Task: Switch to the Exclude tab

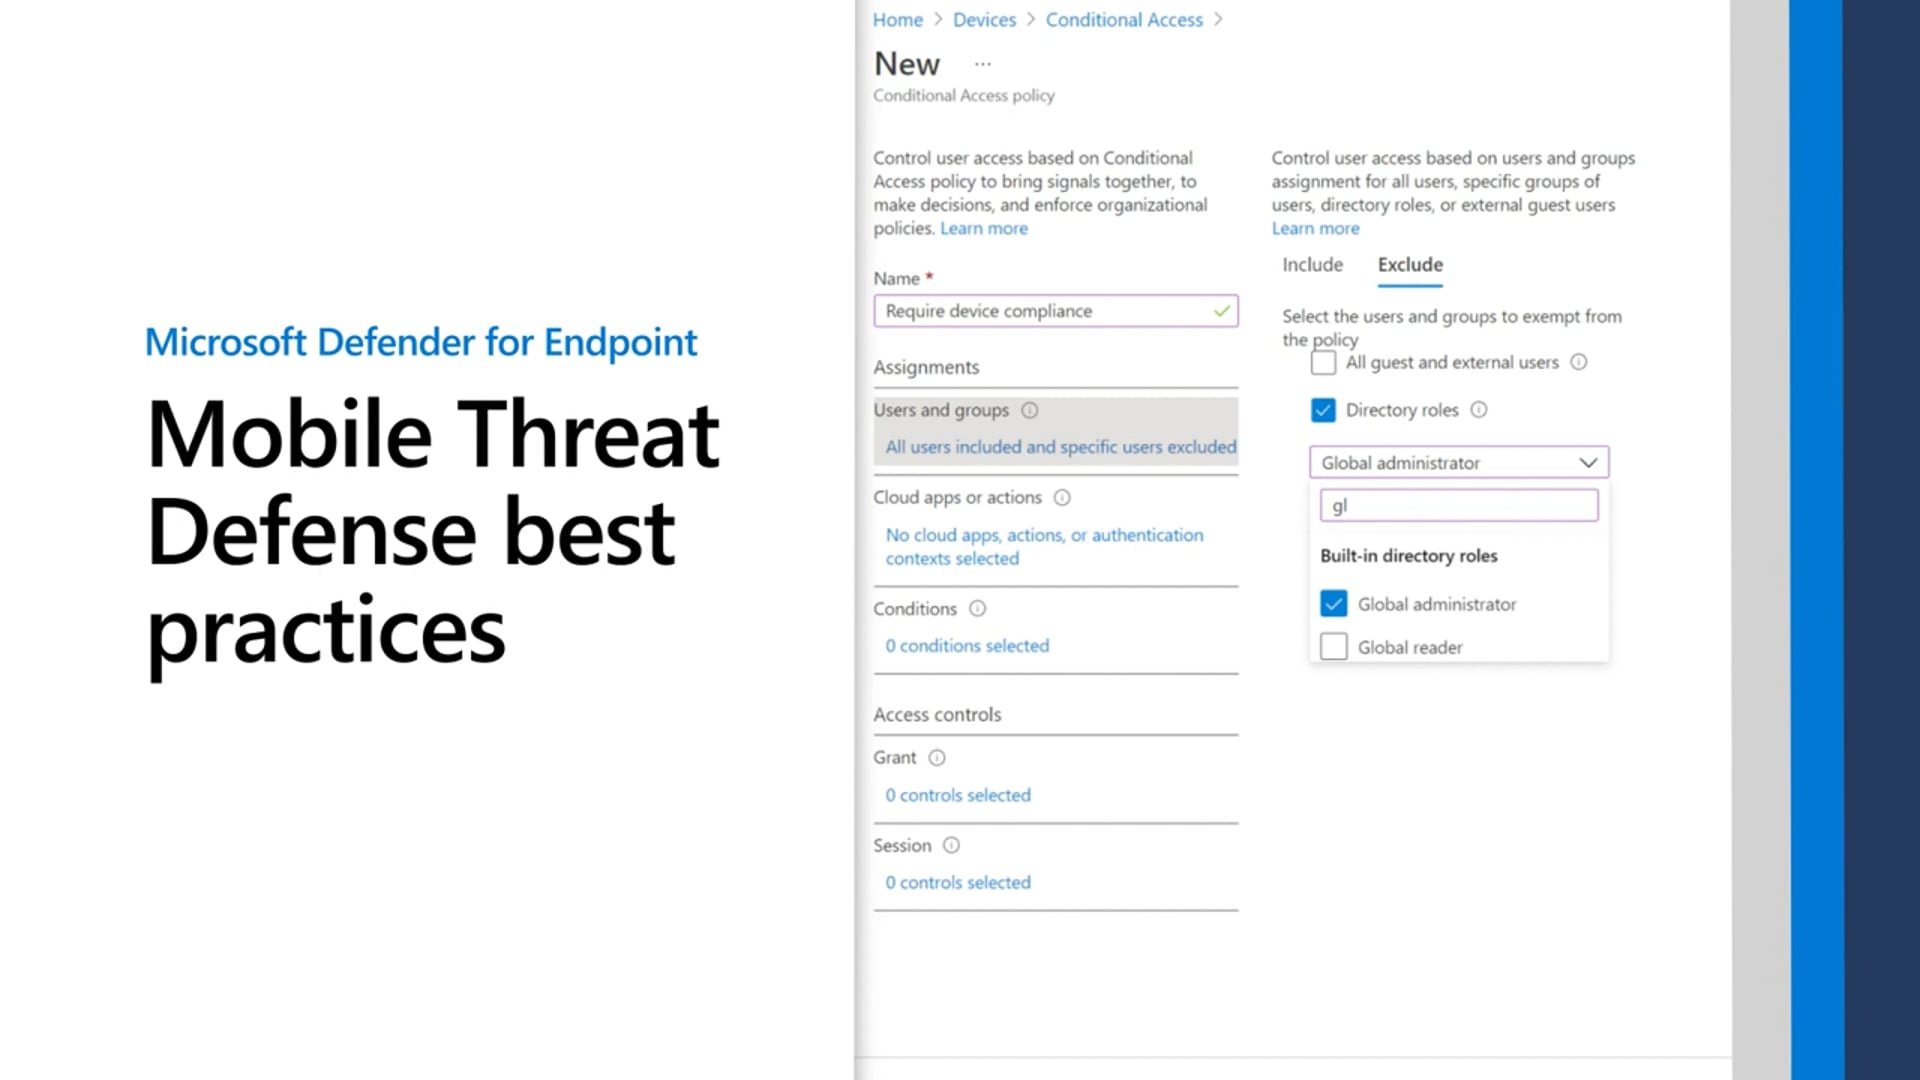Action: (1408, 264)
